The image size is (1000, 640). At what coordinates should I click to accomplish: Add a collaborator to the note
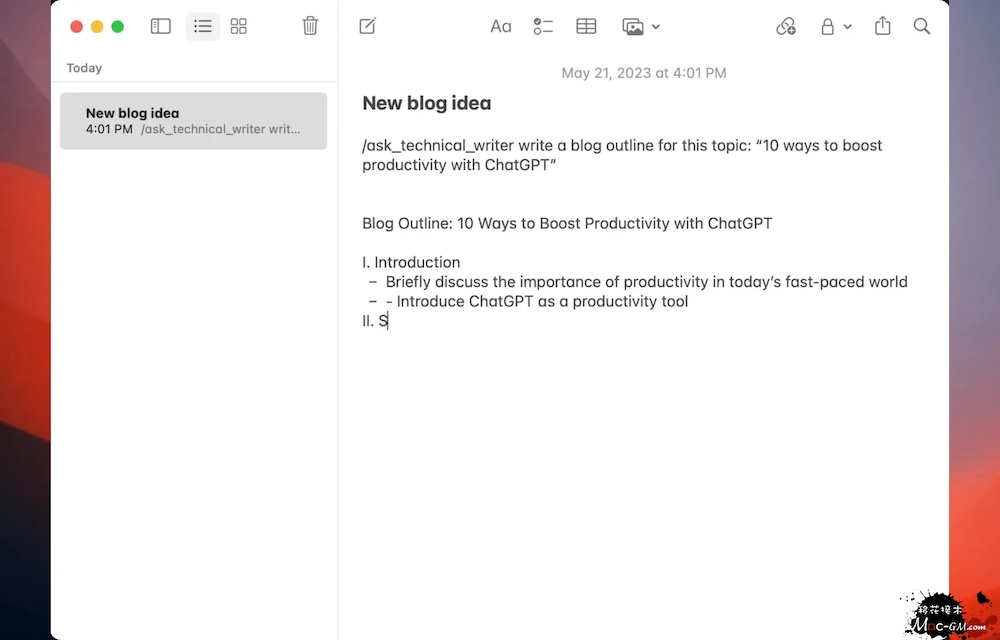coord(786,27)
